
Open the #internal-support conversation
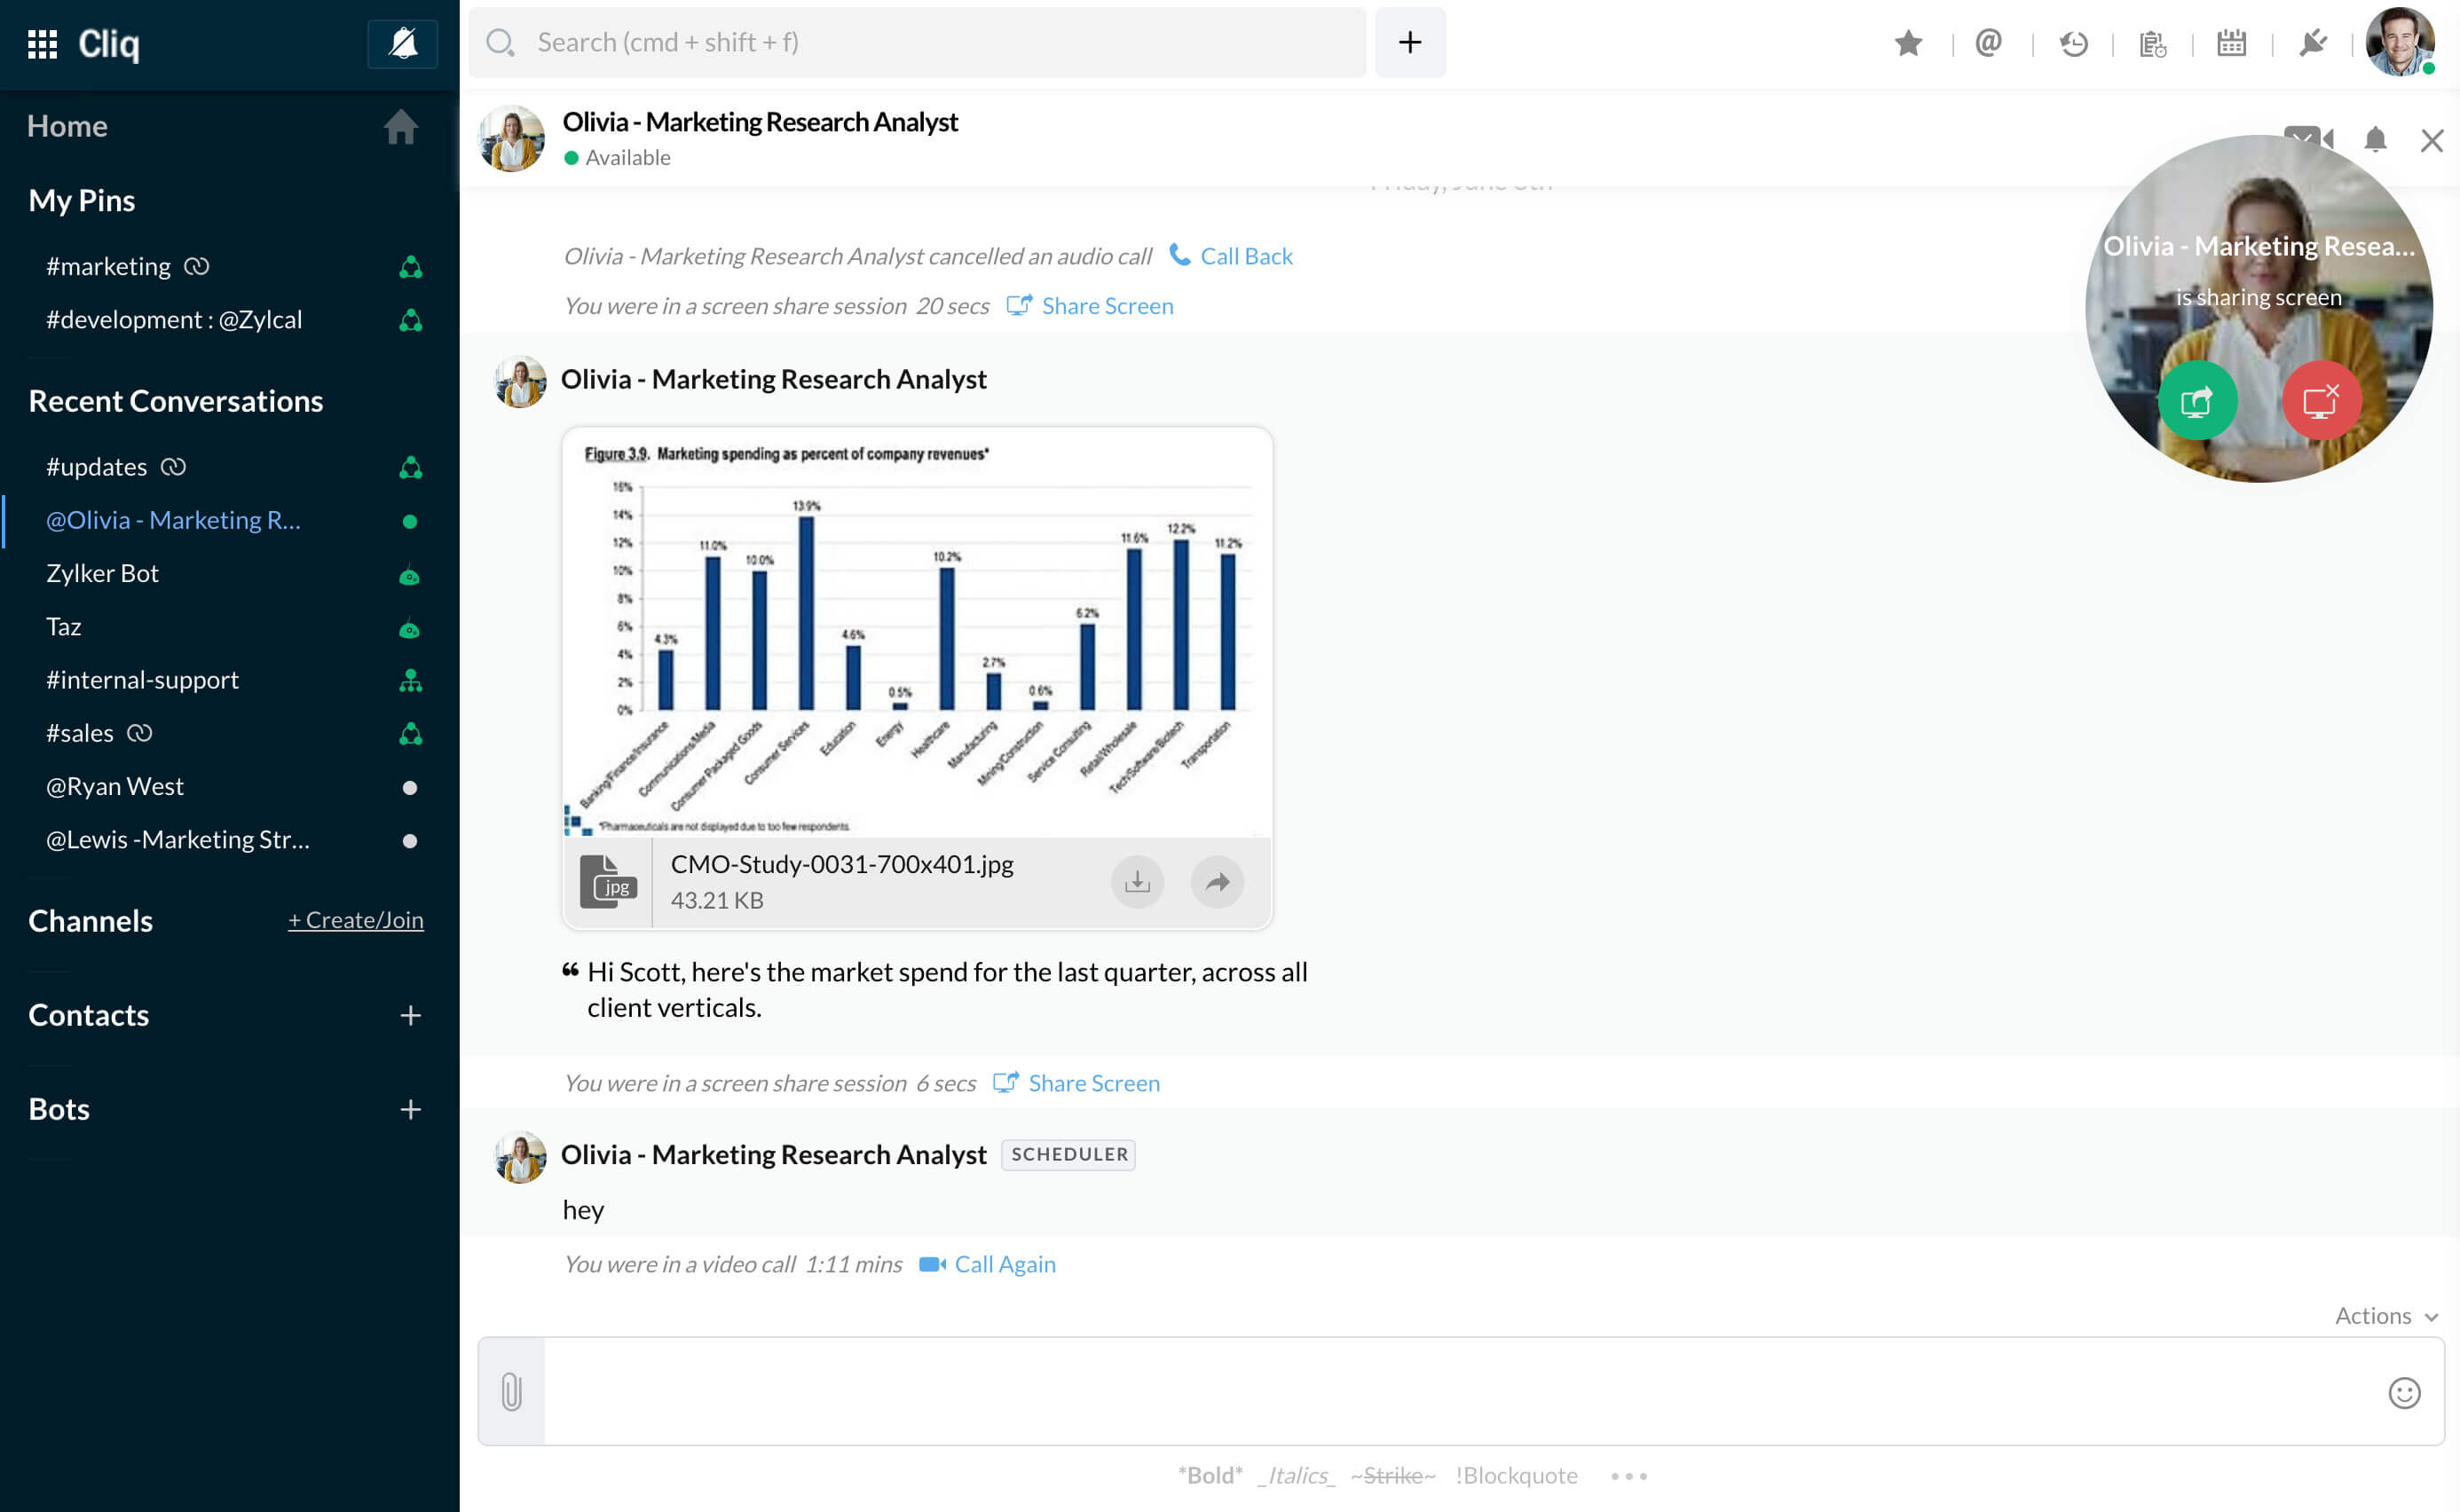click(142, 680)
